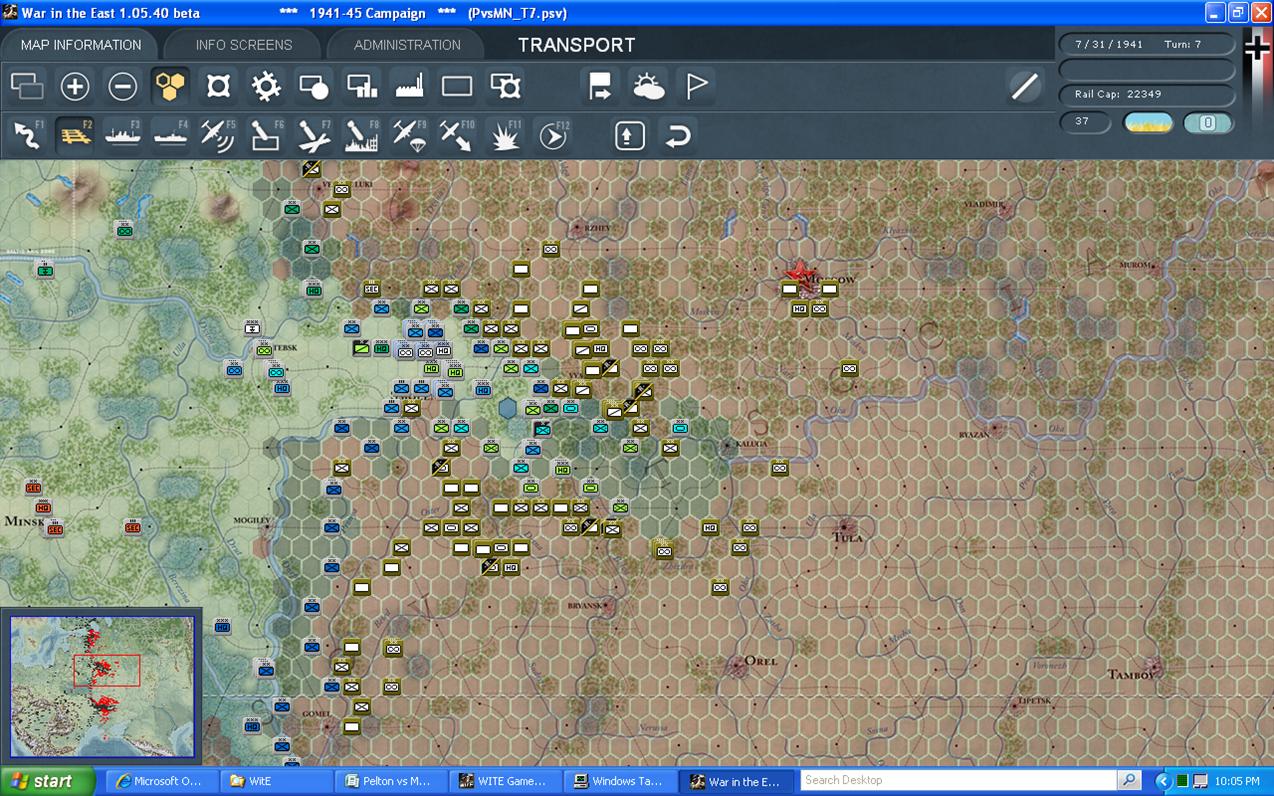Click the Mogilev city label
Image resolution: width=1274 pixels, height=796 pixels.
pos(251,521)
